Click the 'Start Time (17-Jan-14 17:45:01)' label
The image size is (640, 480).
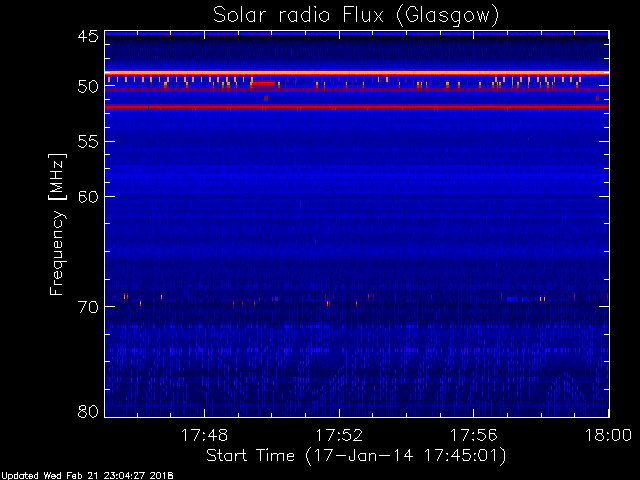tap(356, 456)
